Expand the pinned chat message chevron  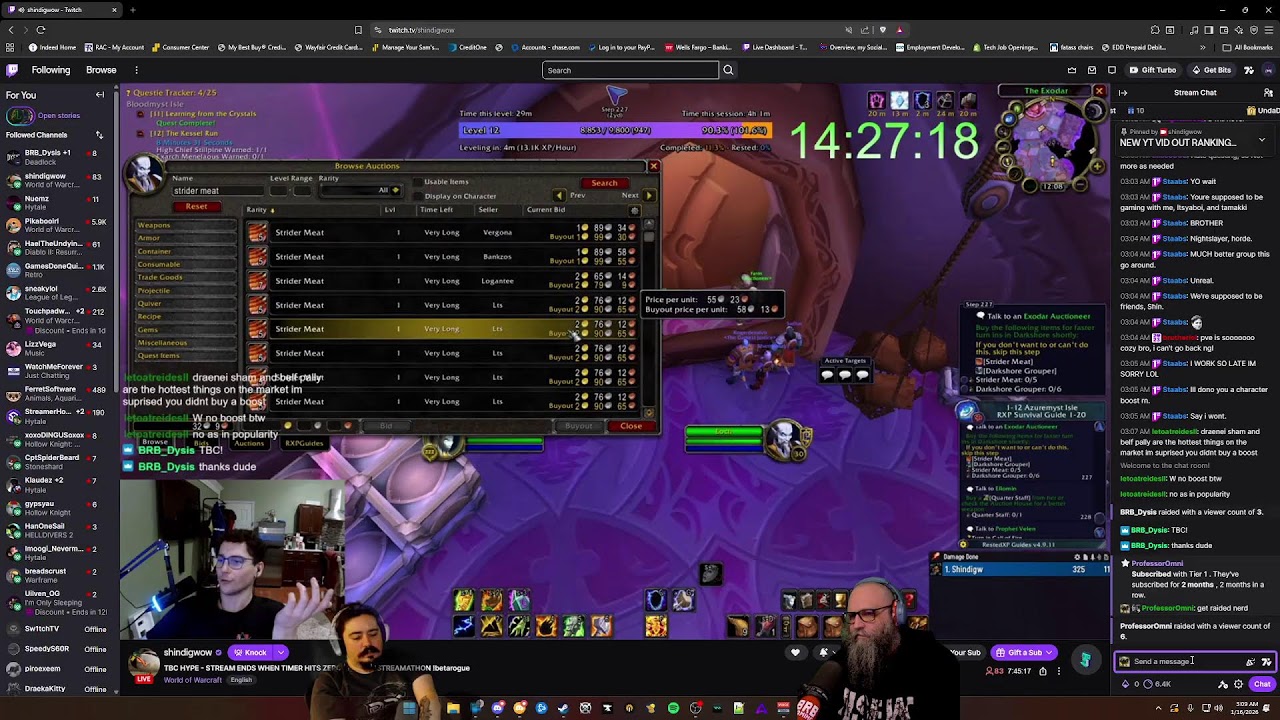coord(1261,139)
